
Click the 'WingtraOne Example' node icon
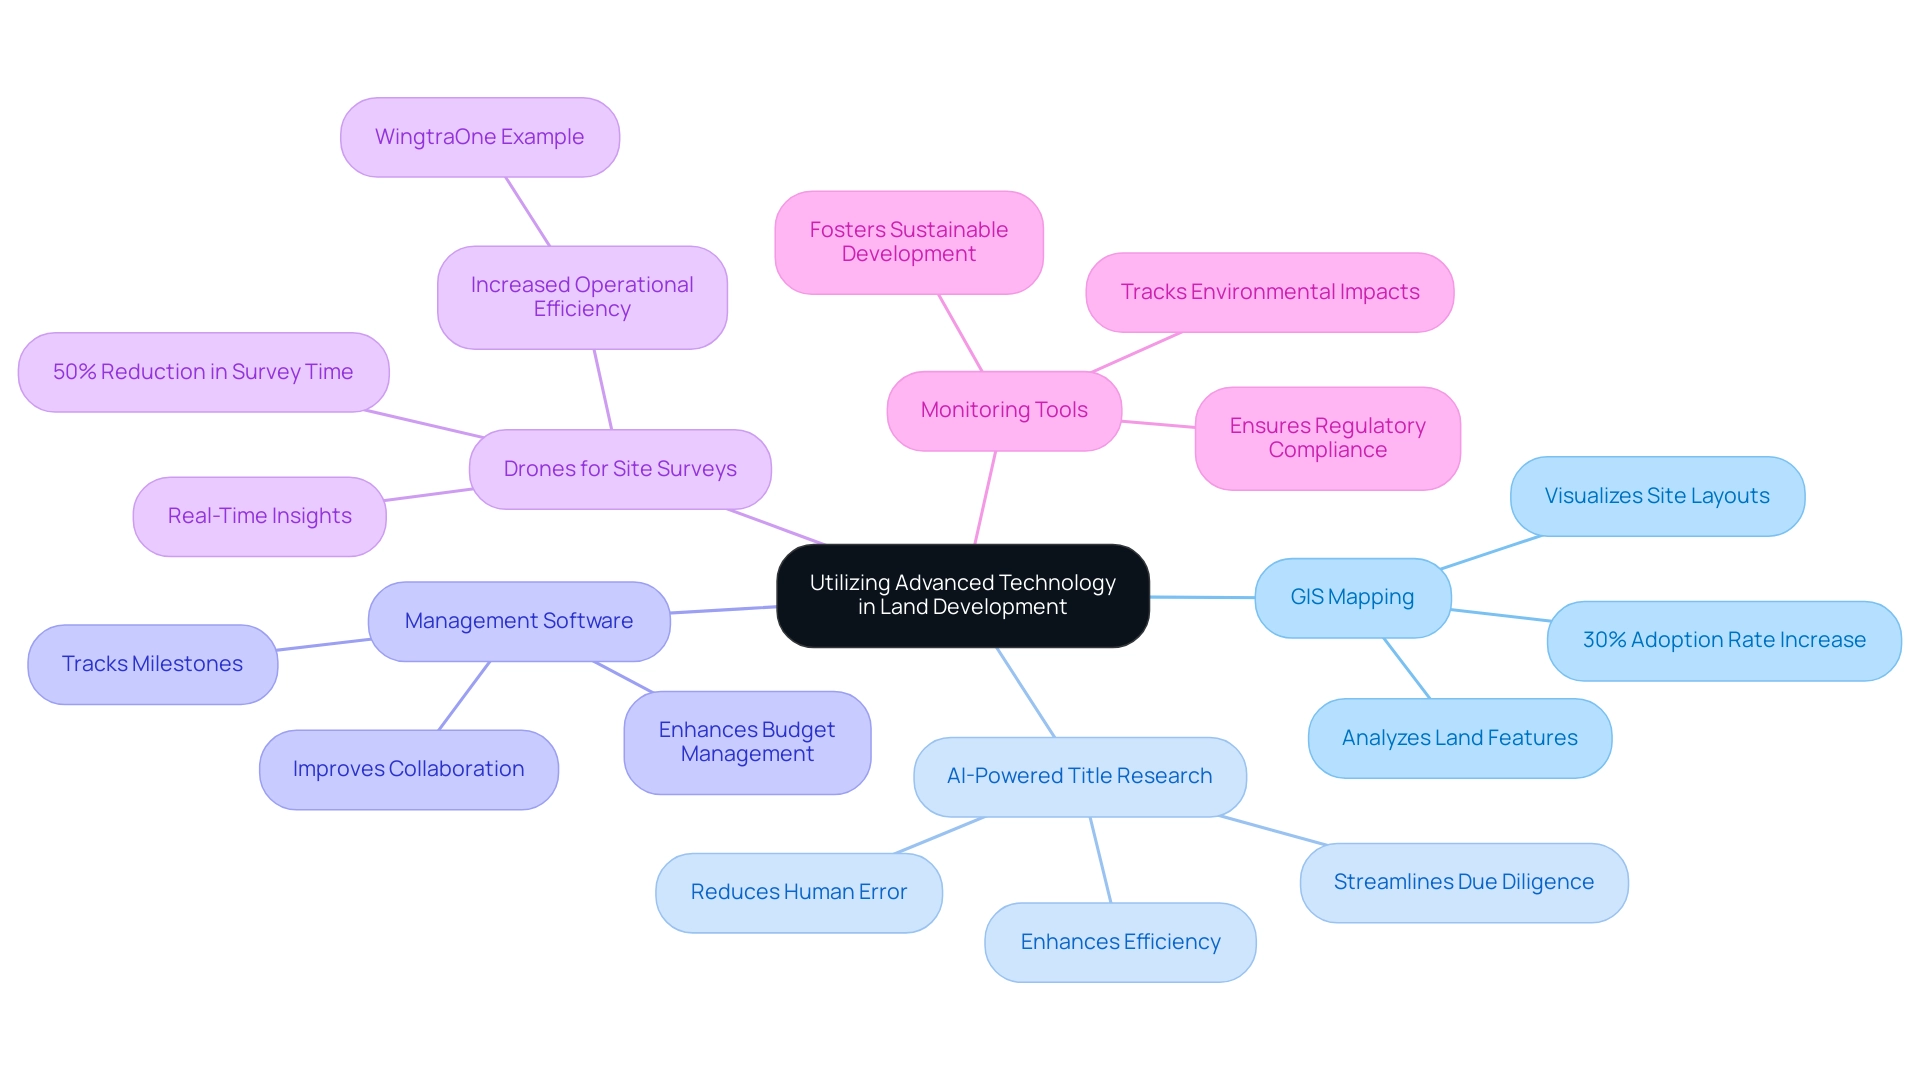tap(480, 135)
